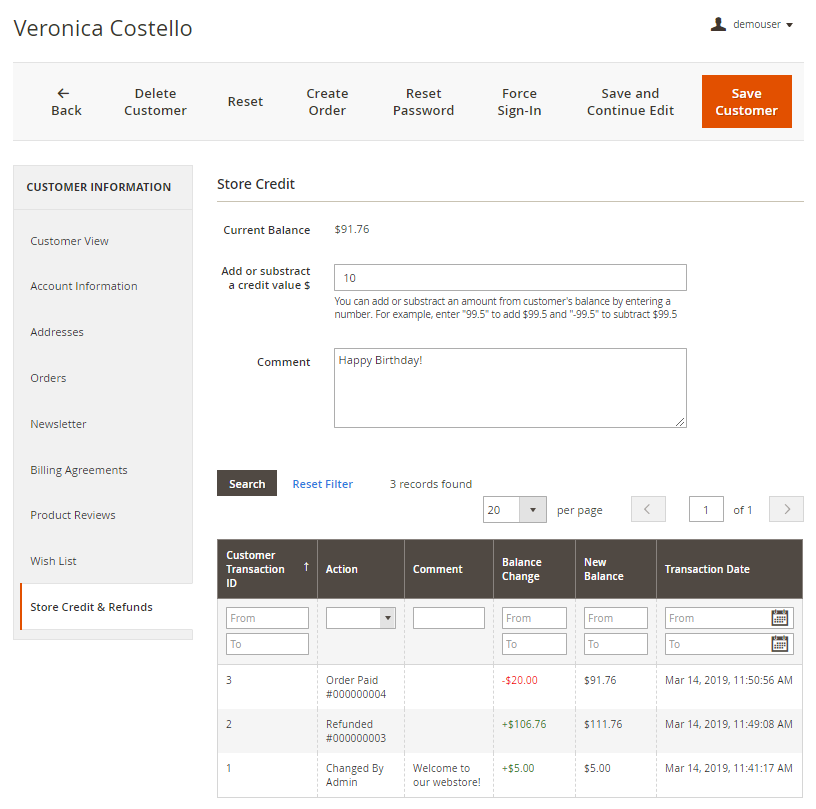Image resolution: width=816 pixels, height=809 pixels.
Task: Expand the per page count dropdown
Action: tap(532, 510)
